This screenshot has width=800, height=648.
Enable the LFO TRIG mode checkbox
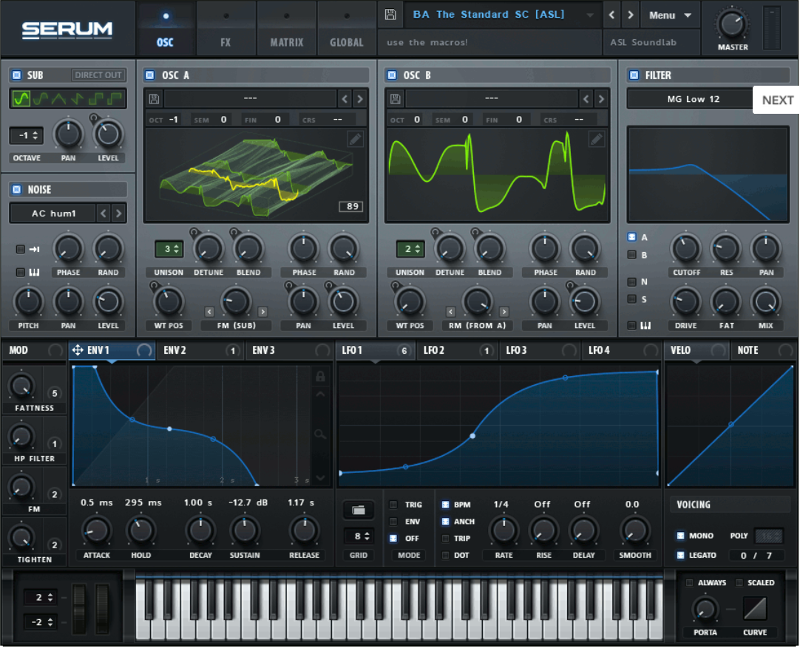[x=393, y=505]
